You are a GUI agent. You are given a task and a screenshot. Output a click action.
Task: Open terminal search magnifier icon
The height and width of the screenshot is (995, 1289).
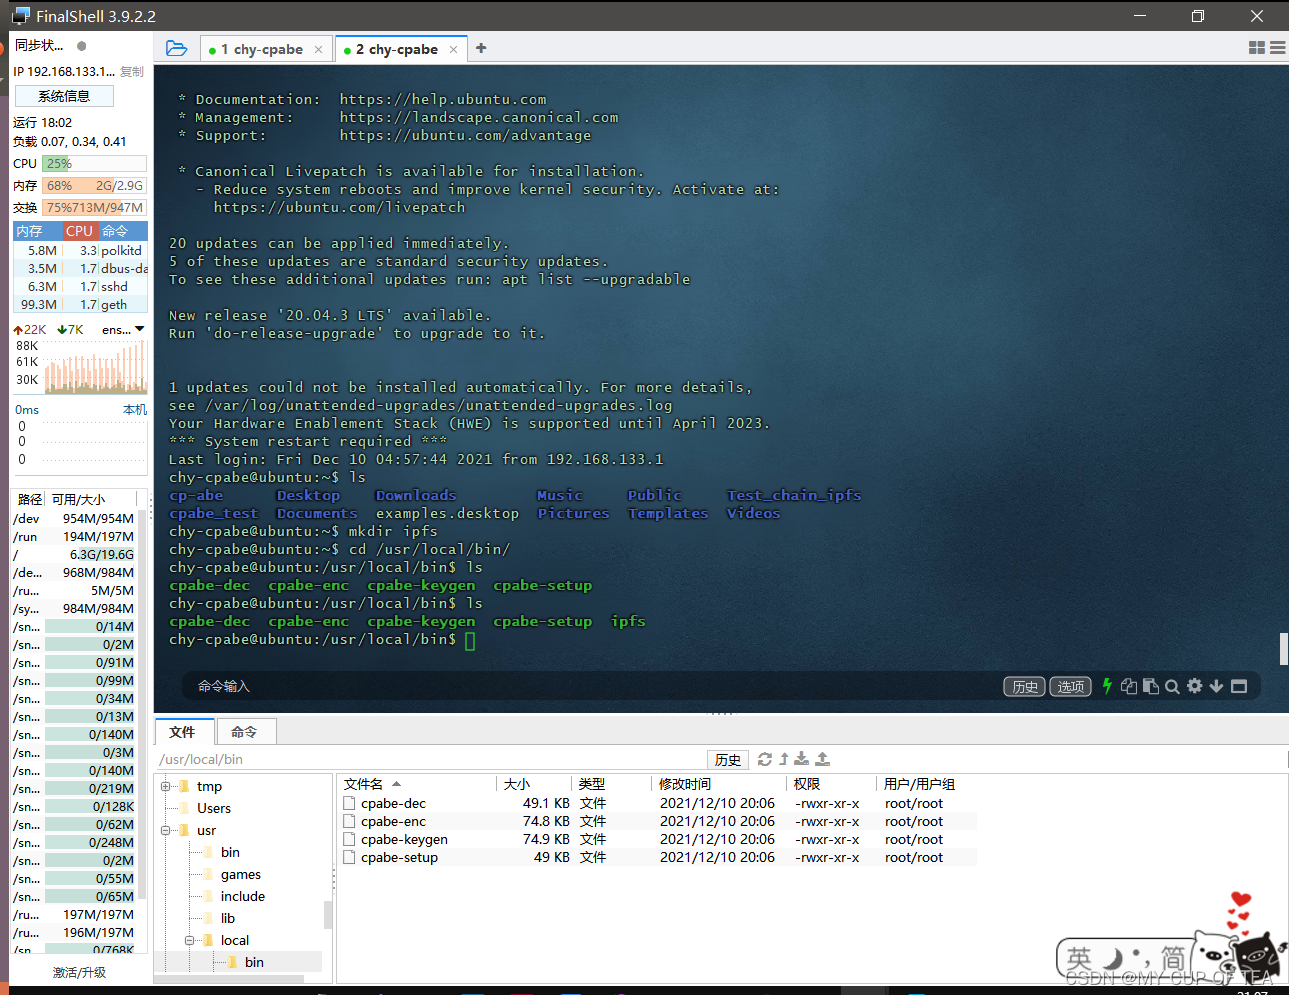pyautogui.click(x=1172, y=686)
